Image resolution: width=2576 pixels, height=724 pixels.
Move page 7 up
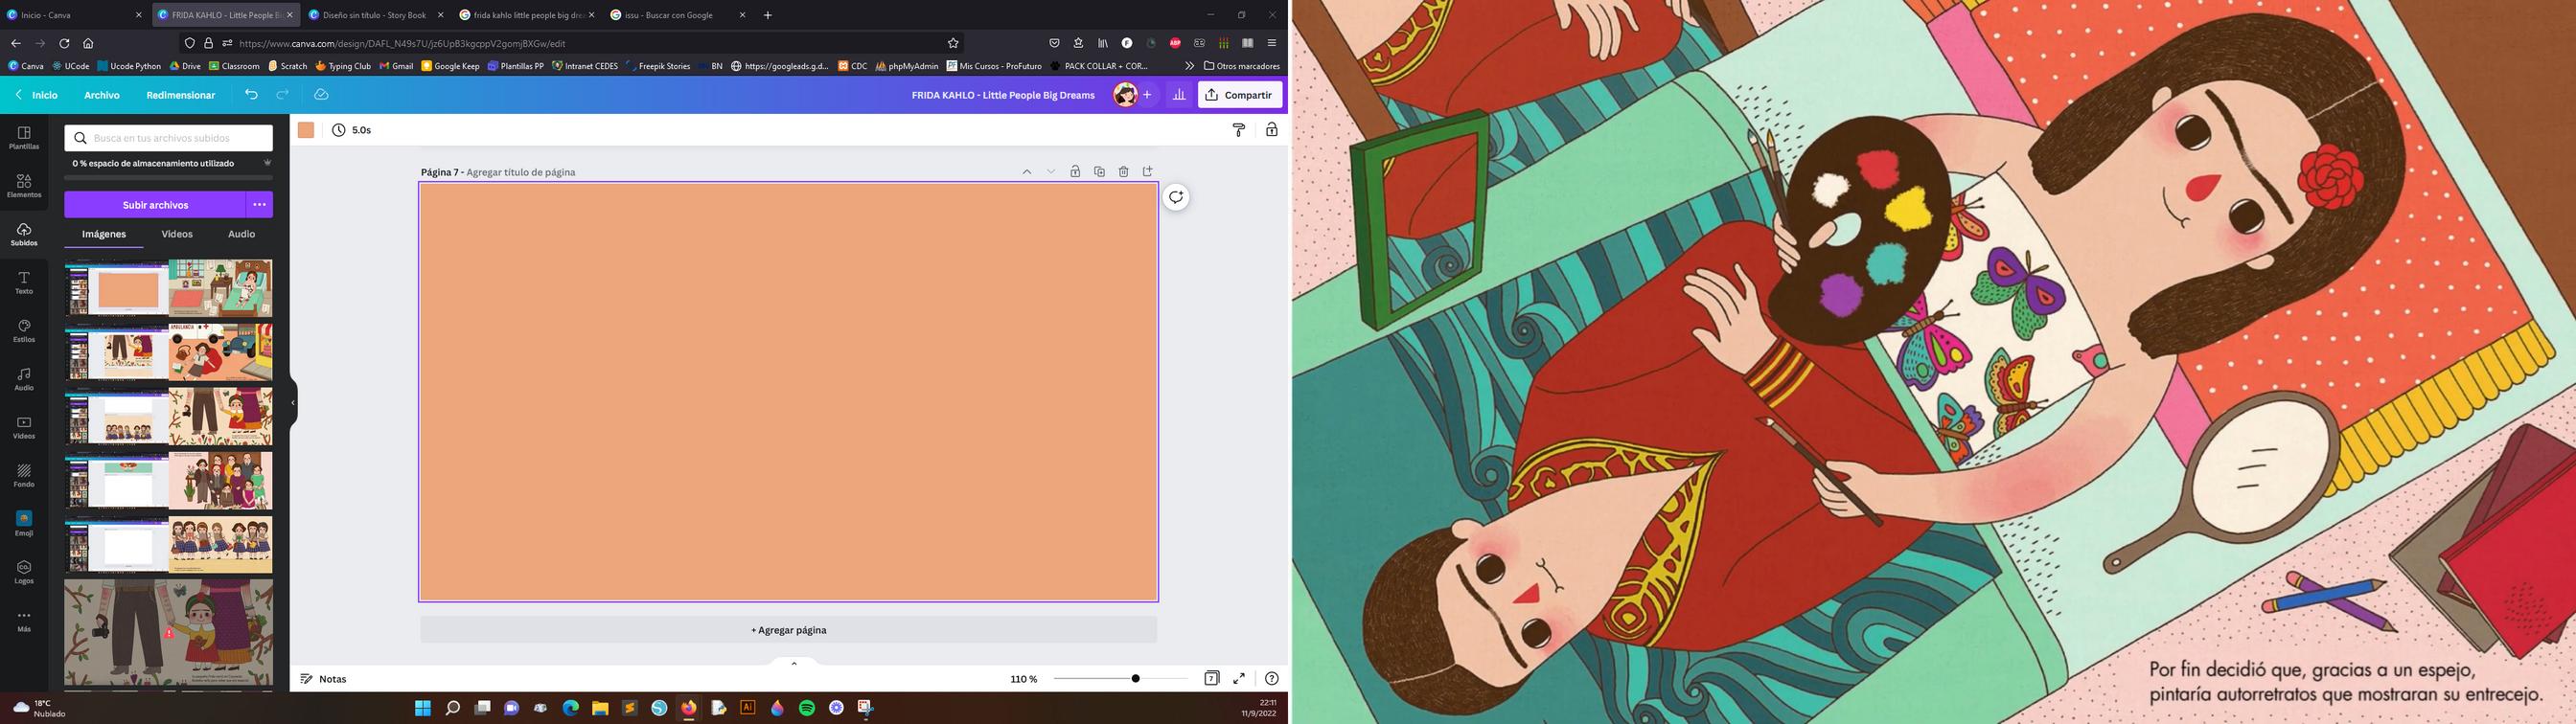click(1026, 172)
